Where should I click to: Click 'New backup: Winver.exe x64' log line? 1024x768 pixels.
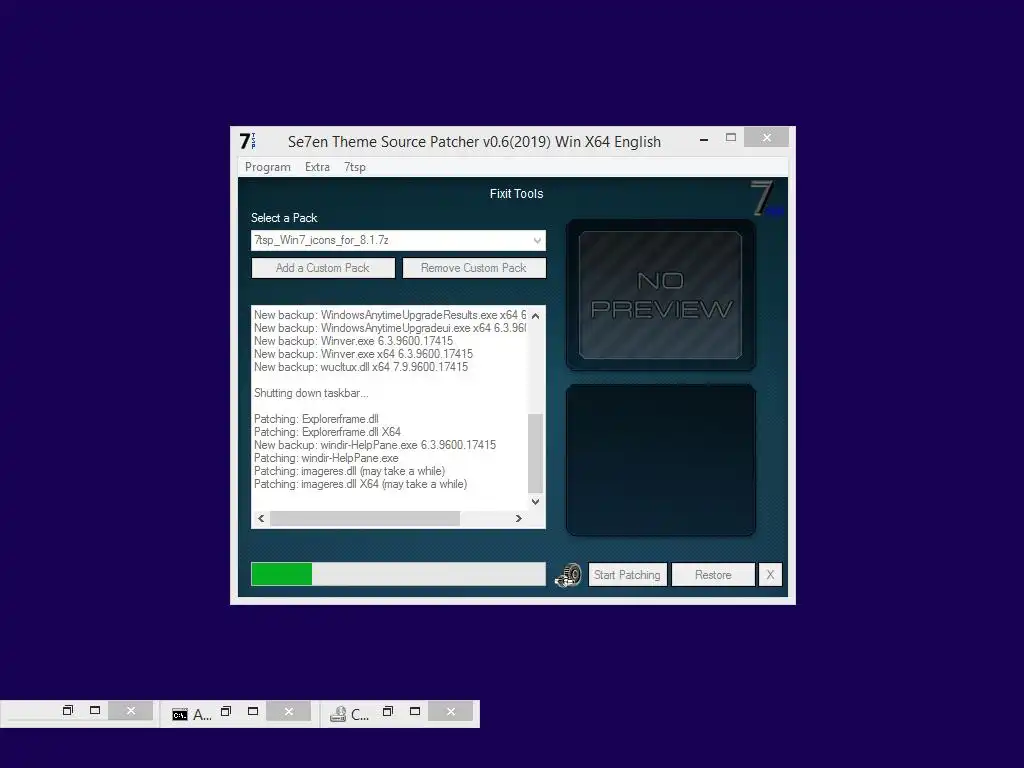(363, 354)
